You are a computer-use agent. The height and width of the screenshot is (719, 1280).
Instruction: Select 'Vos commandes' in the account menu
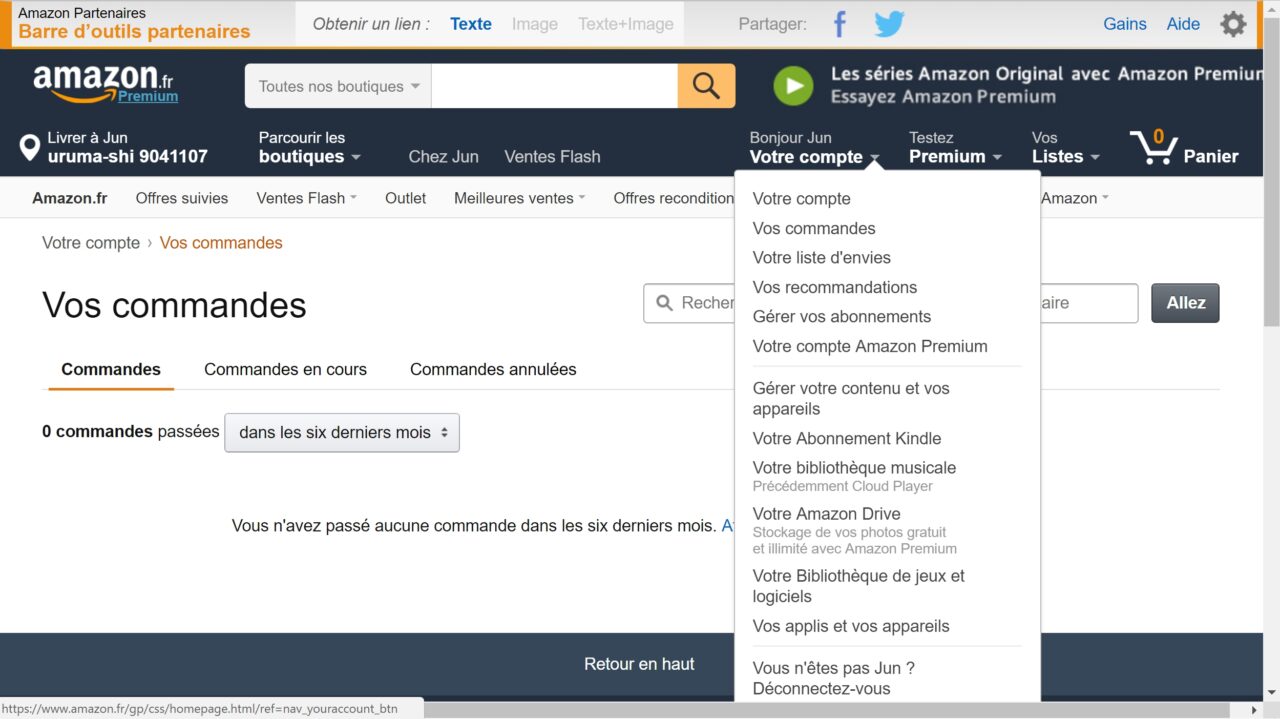pyautogui.click(x=814, y=228)
